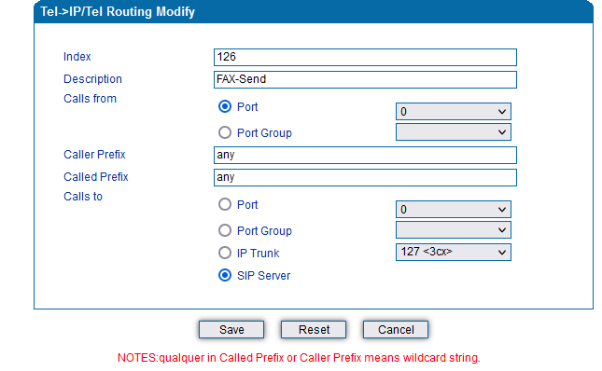
Task: Click the red NOTES wildcard string text
Action: coord(299,358)
